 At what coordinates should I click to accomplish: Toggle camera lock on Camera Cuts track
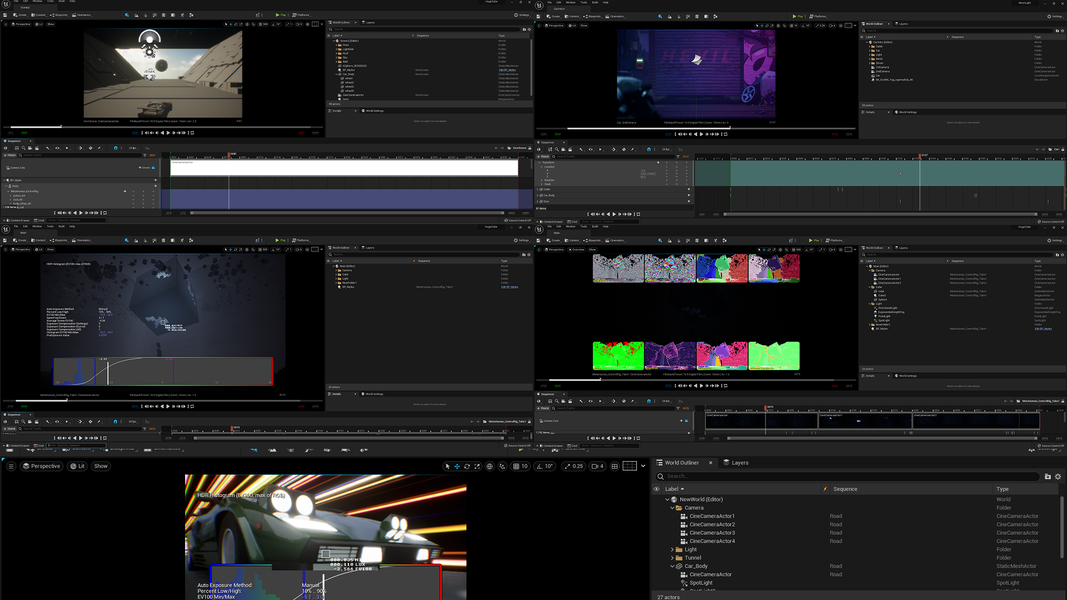(x=153, y=167)
